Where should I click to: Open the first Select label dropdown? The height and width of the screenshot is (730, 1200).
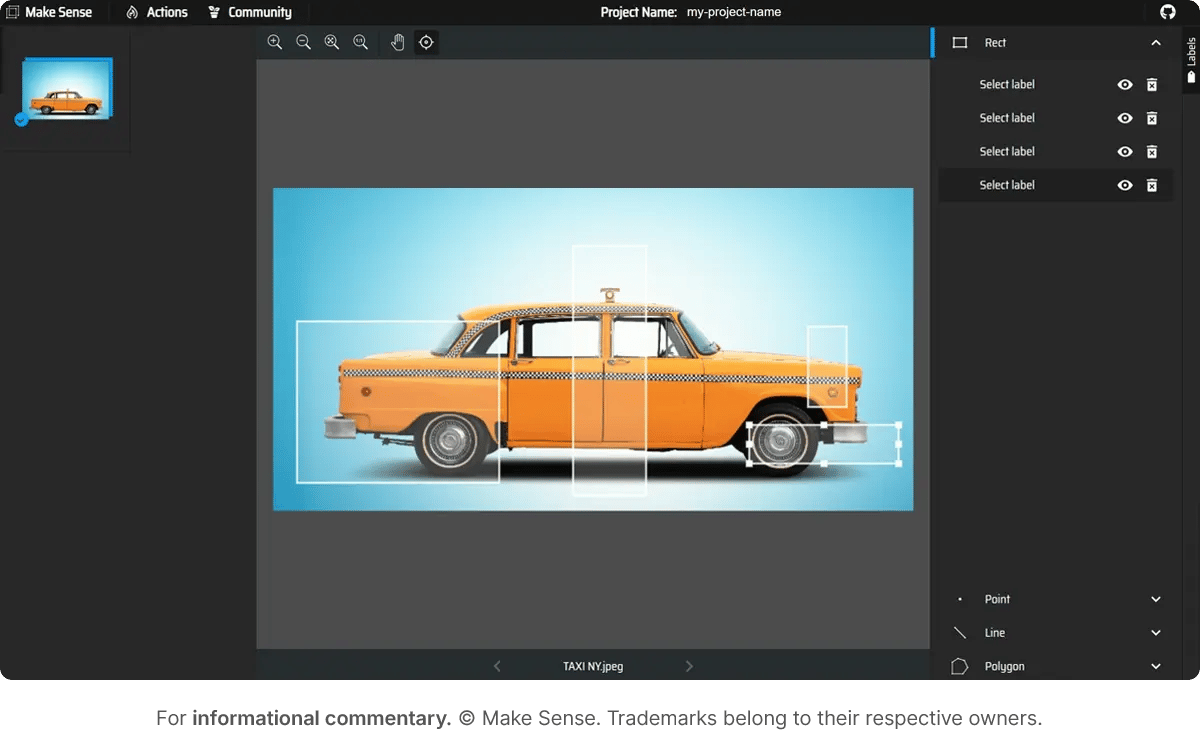(x=1007, y=84)
